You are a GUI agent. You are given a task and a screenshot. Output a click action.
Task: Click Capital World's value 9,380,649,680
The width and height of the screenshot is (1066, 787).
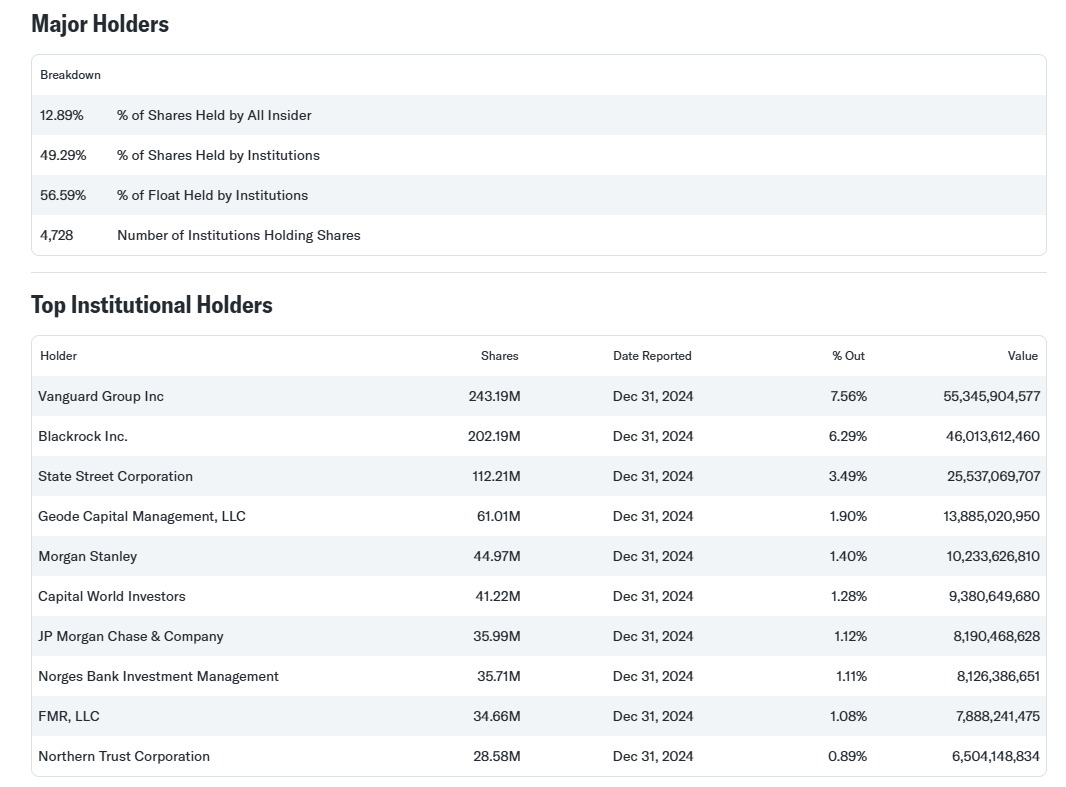click(x=995, y=596)
